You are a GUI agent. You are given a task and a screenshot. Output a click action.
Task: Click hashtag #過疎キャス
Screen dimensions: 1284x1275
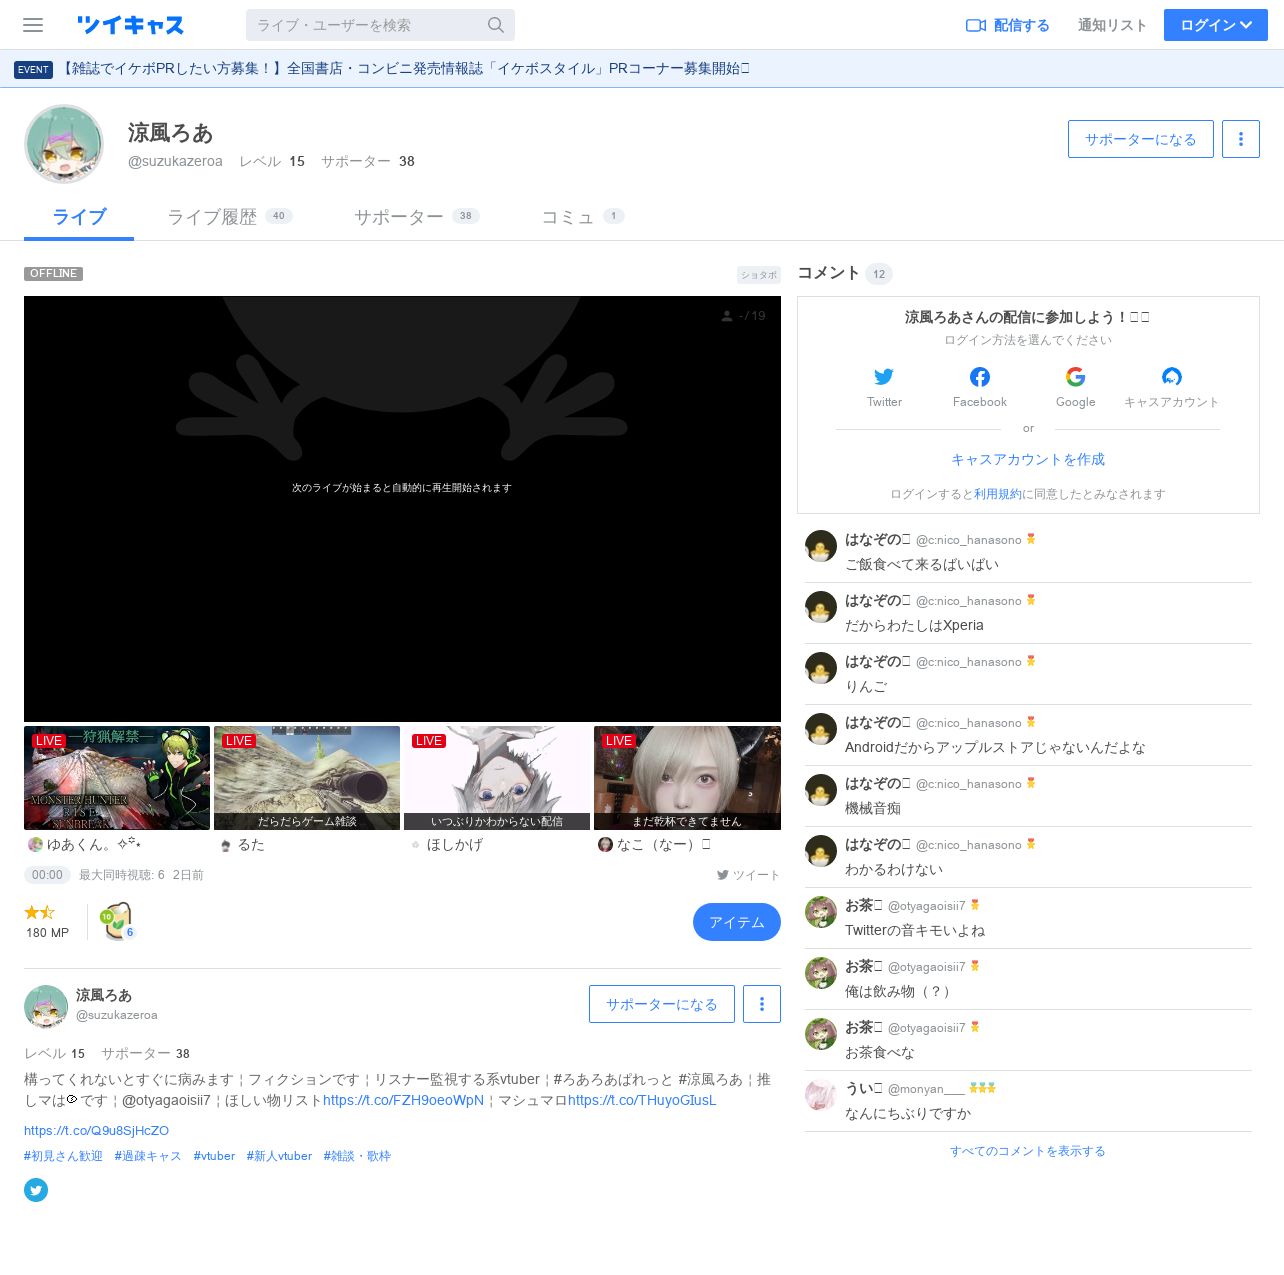148,1156
